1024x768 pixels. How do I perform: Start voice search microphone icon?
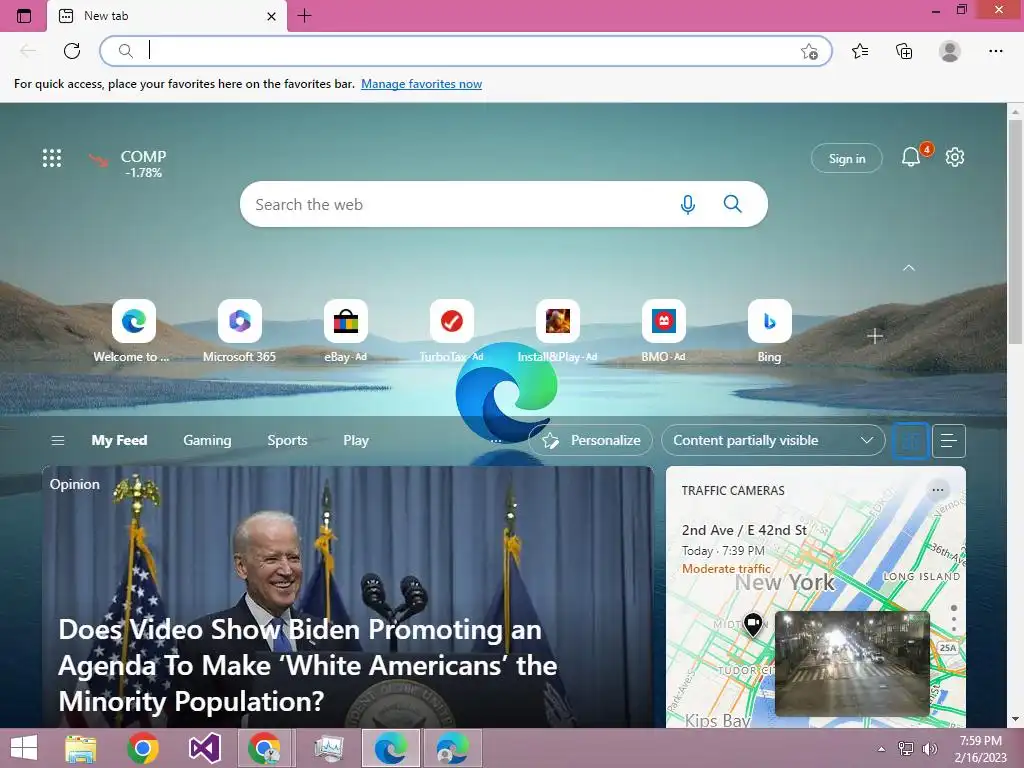pyautogui.click(x=687, y=204)
